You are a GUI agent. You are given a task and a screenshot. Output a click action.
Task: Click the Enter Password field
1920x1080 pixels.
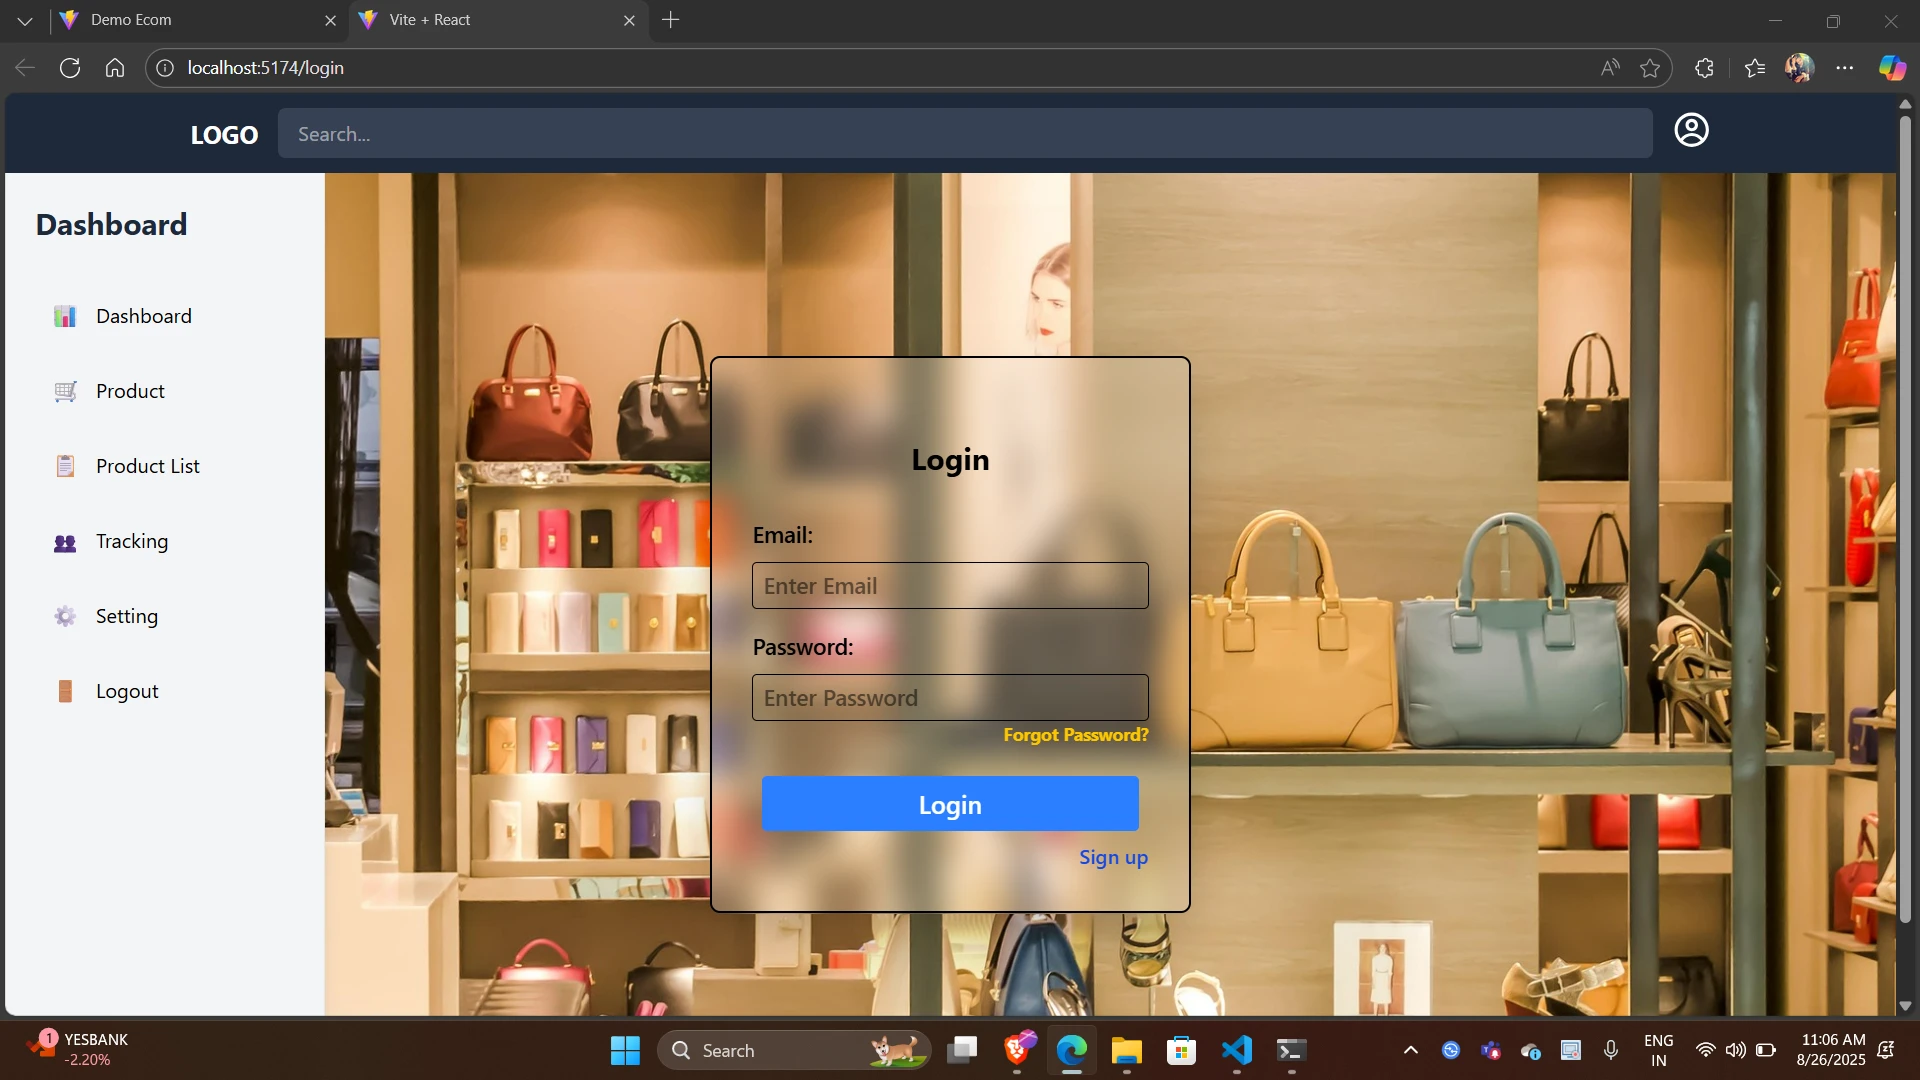click(950, 698)
